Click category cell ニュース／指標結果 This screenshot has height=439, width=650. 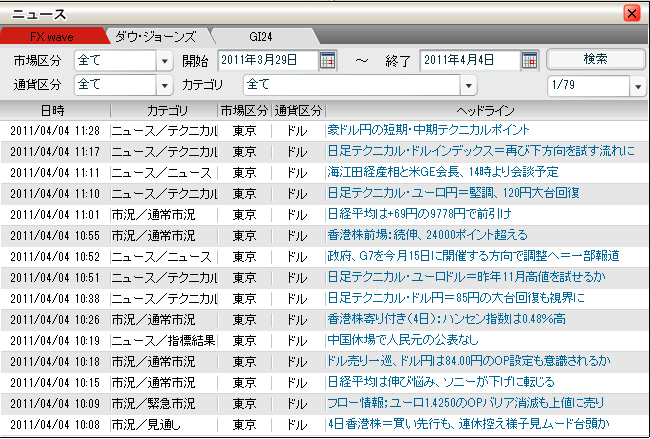pos(164,341)
